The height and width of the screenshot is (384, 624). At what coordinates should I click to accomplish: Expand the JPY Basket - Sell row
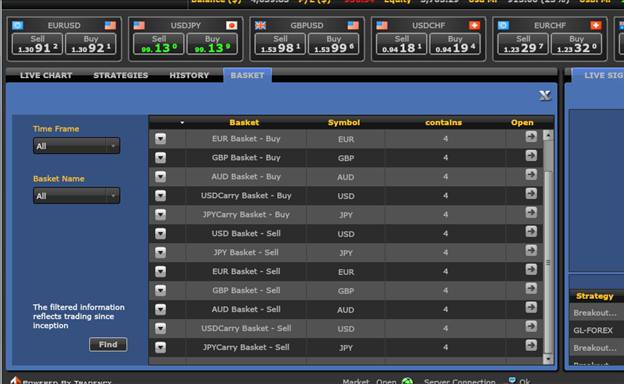[160, 252]
